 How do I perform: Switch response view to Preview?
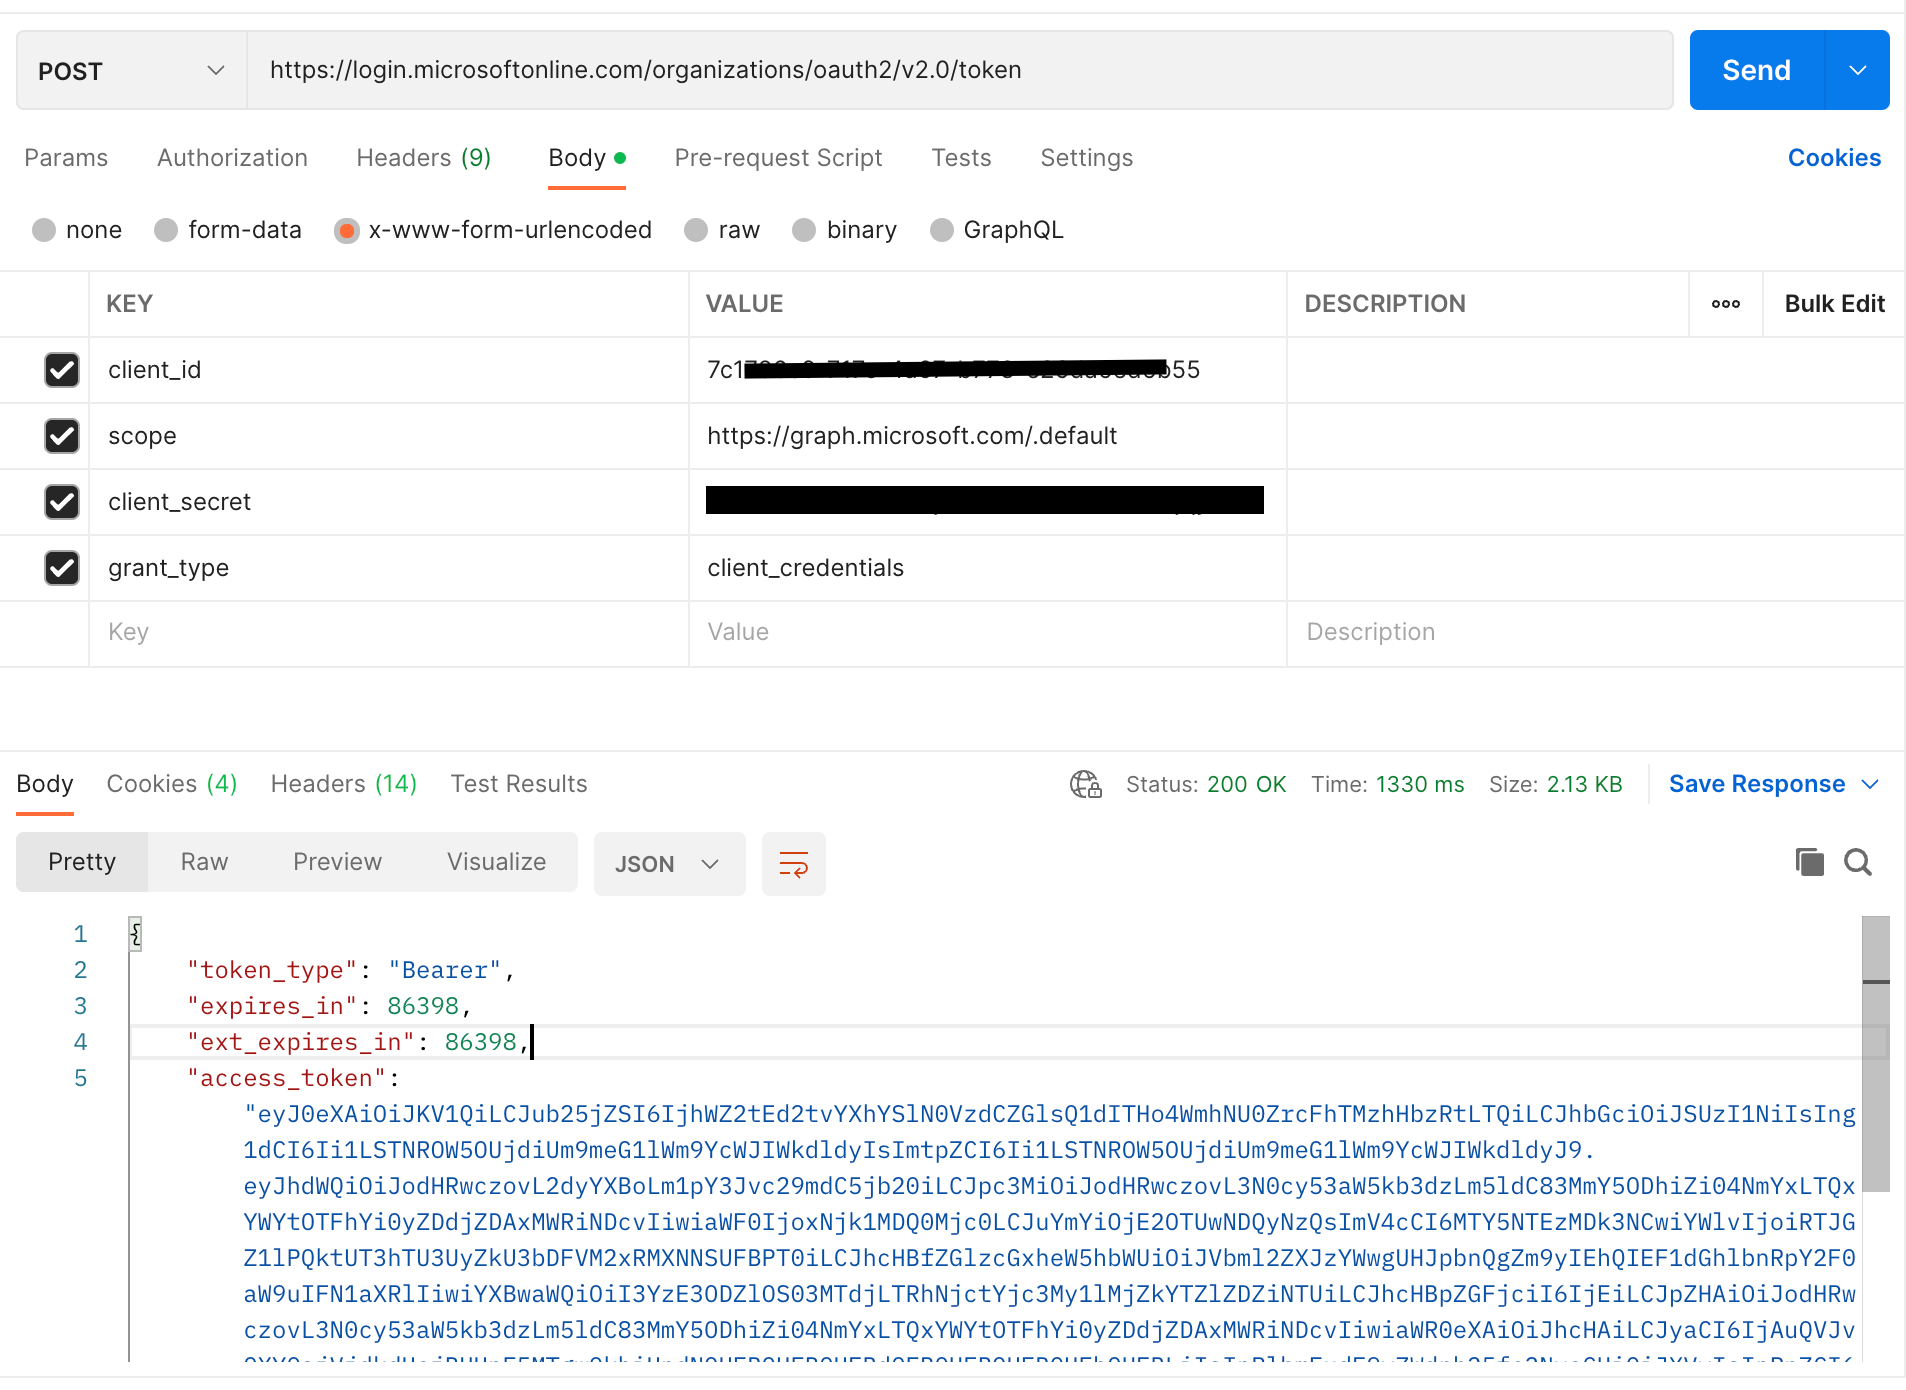coord(337,861)
